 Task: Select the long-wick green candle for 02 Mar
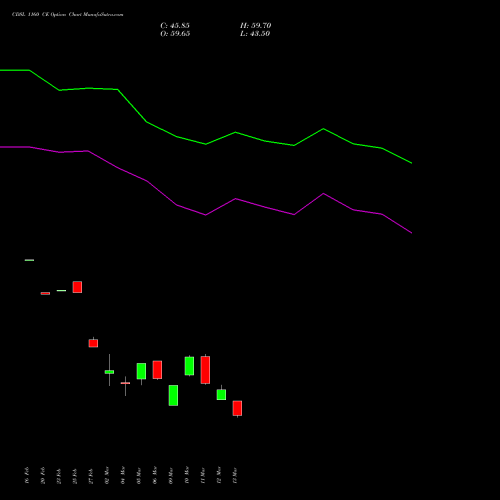[109, 372]
